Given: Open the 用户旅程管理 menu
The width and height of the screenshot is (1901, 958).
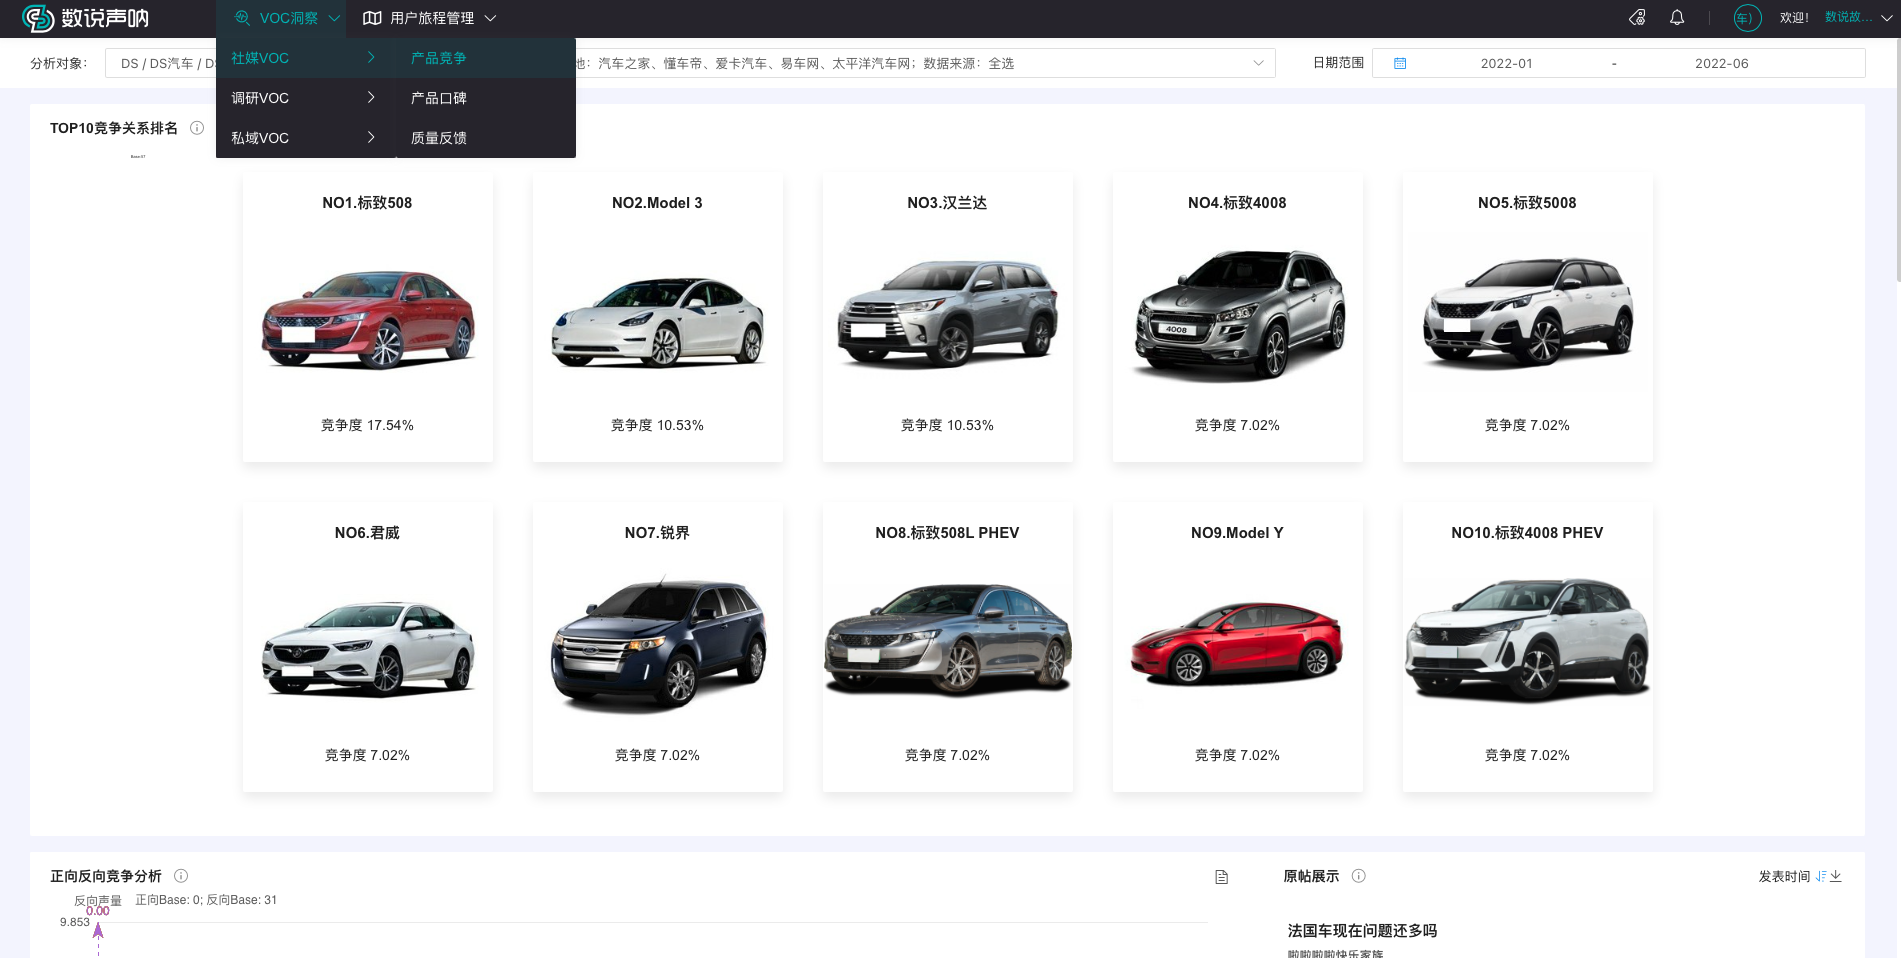Looking at the screenshot, I should pos(430,18).
